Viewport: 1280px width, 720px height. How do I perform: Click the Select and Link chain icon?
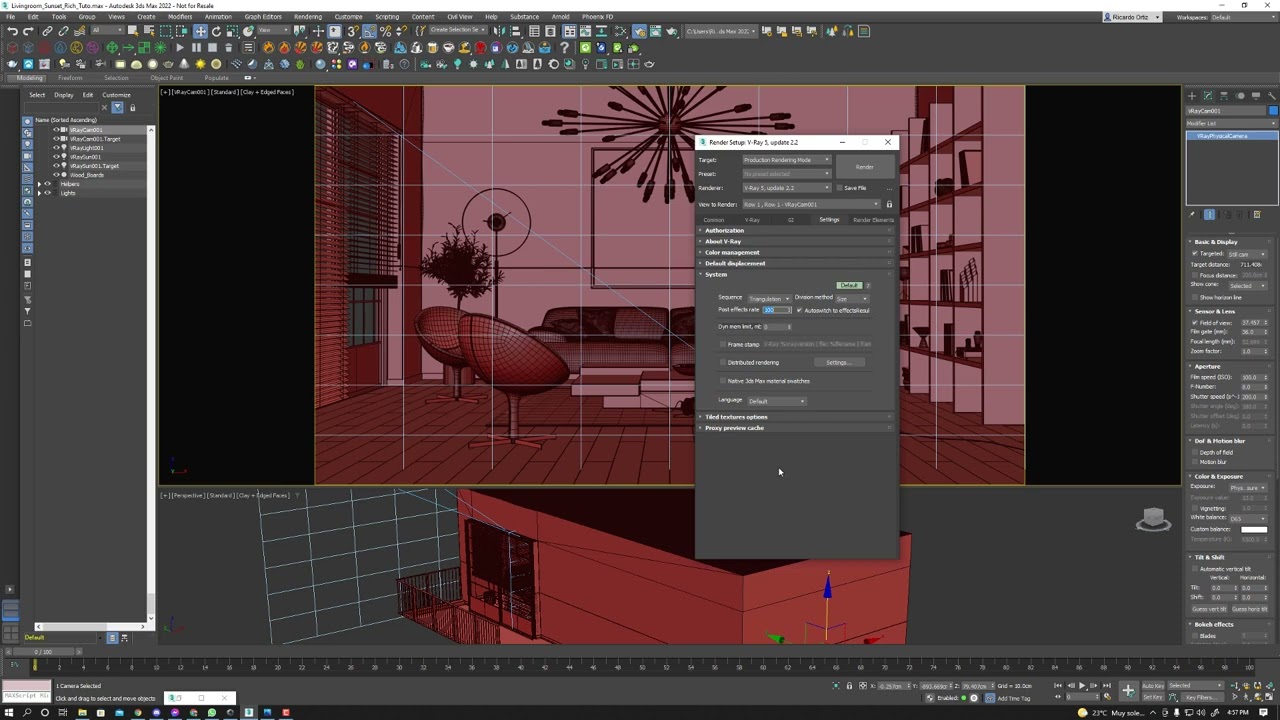(47, 31)
